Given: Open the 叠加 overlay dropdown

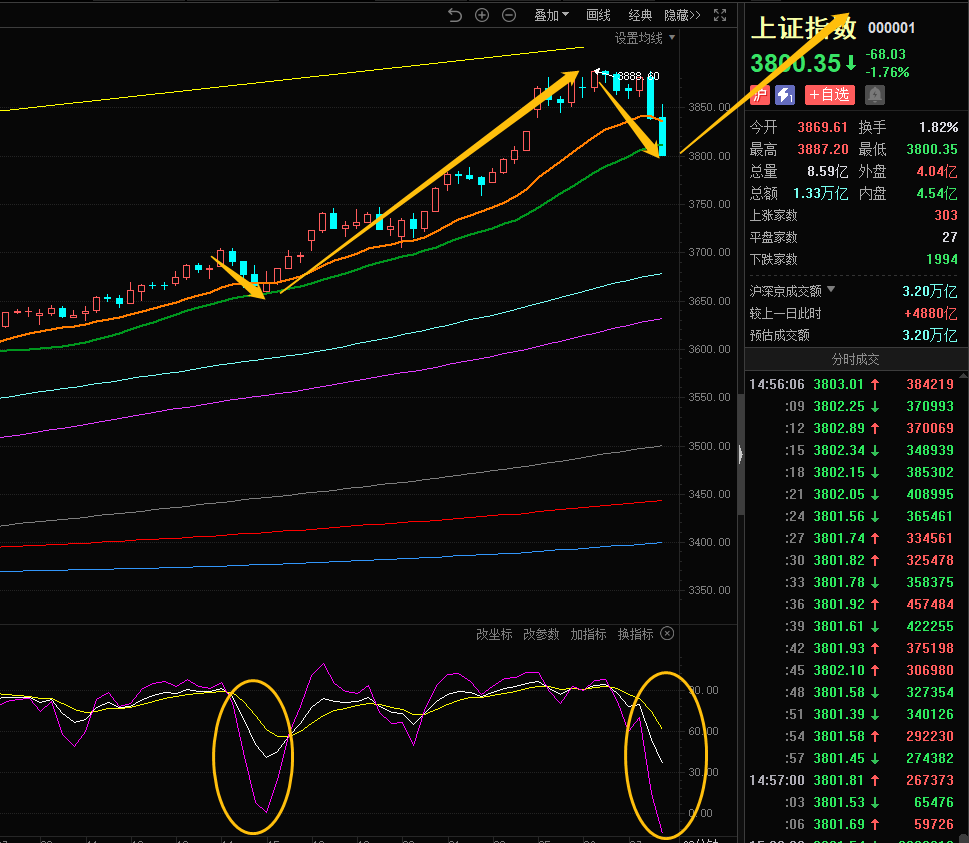Looking at the screenshot, I should coord(551,15).
